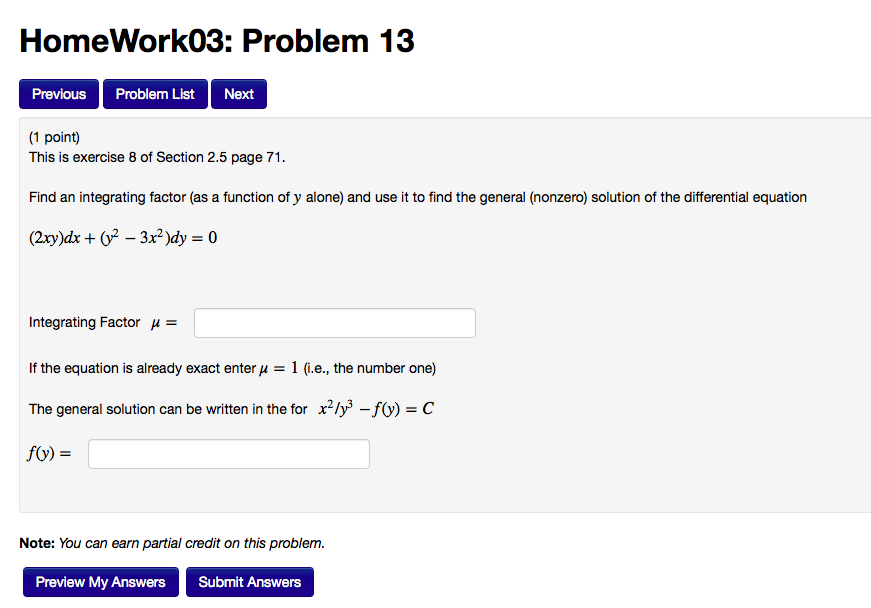Click Submit Answers at page bottom

tap(249, 581)
